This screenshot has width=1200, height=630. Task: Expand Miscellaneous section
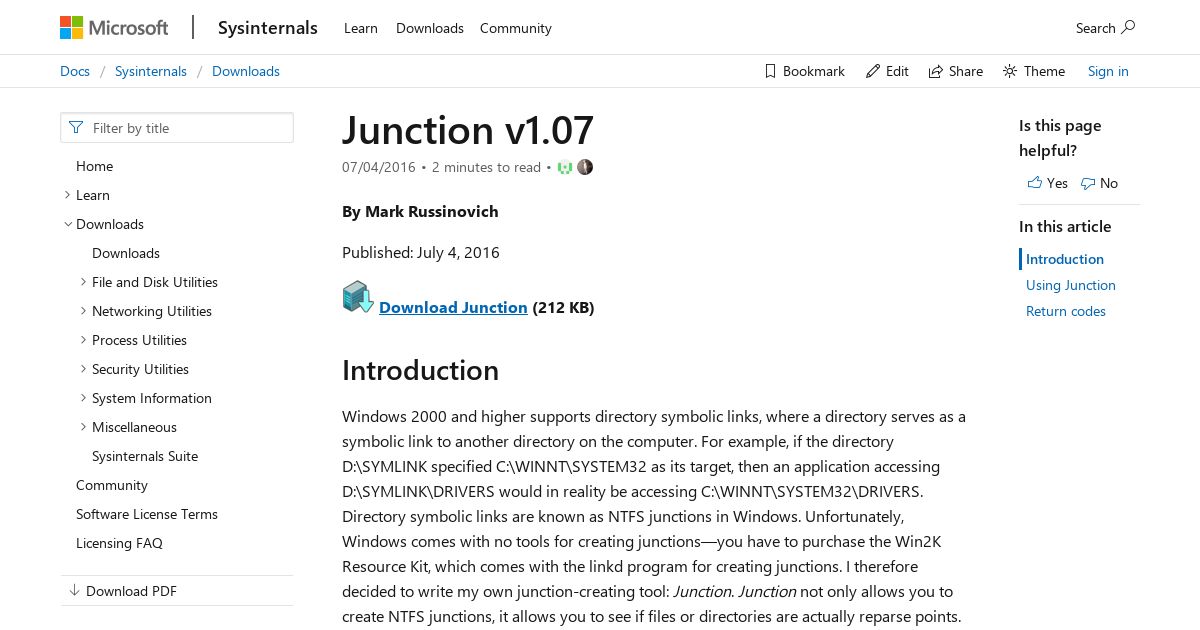click(x=83, y=427)
